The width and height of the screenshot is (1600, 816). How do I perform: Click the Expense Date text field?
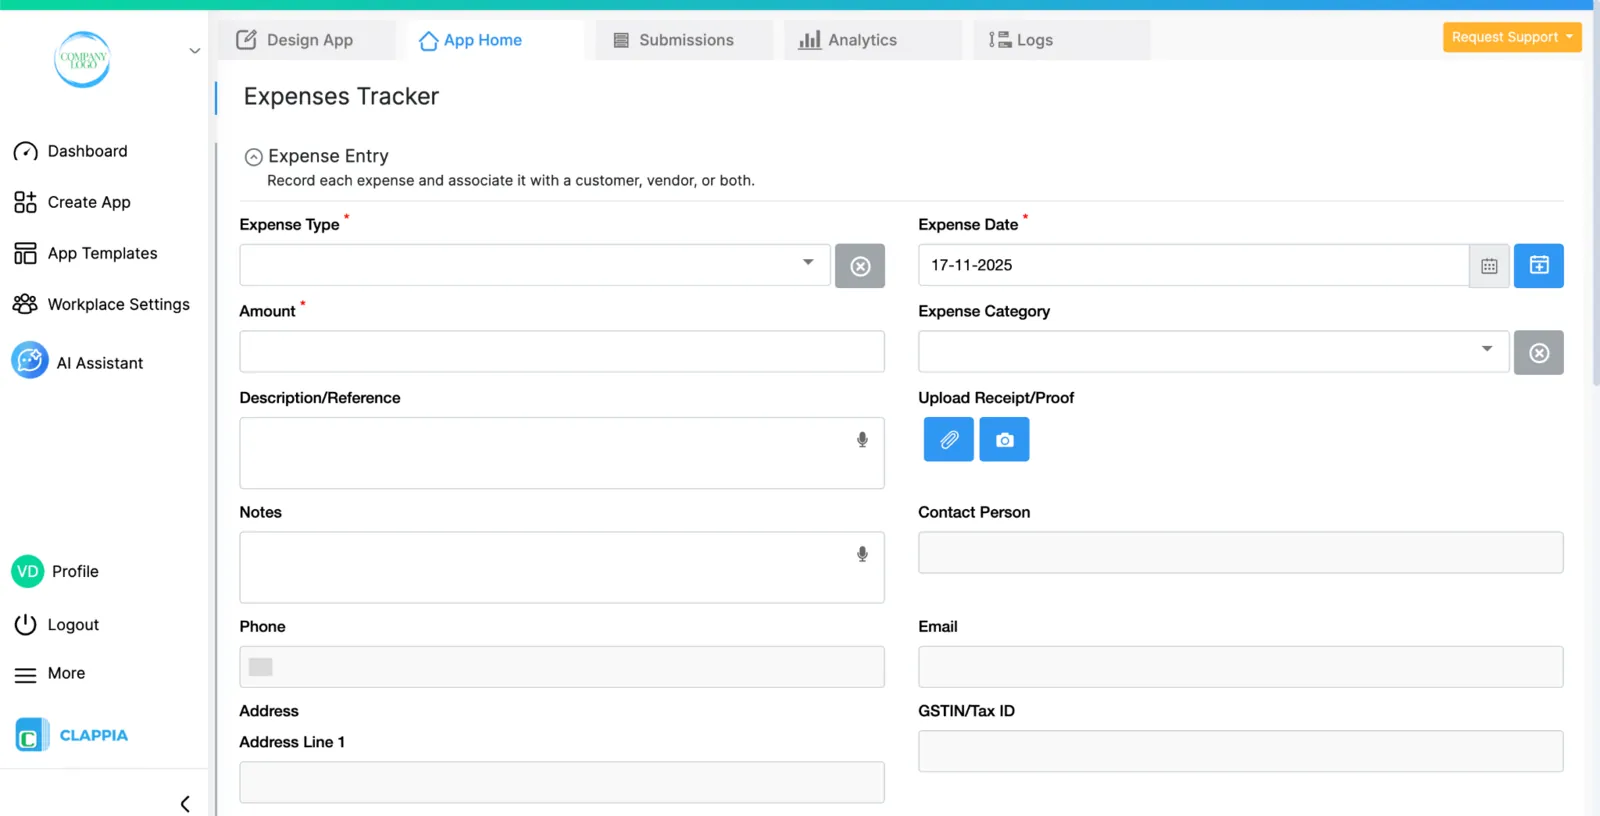[1194, 265]
